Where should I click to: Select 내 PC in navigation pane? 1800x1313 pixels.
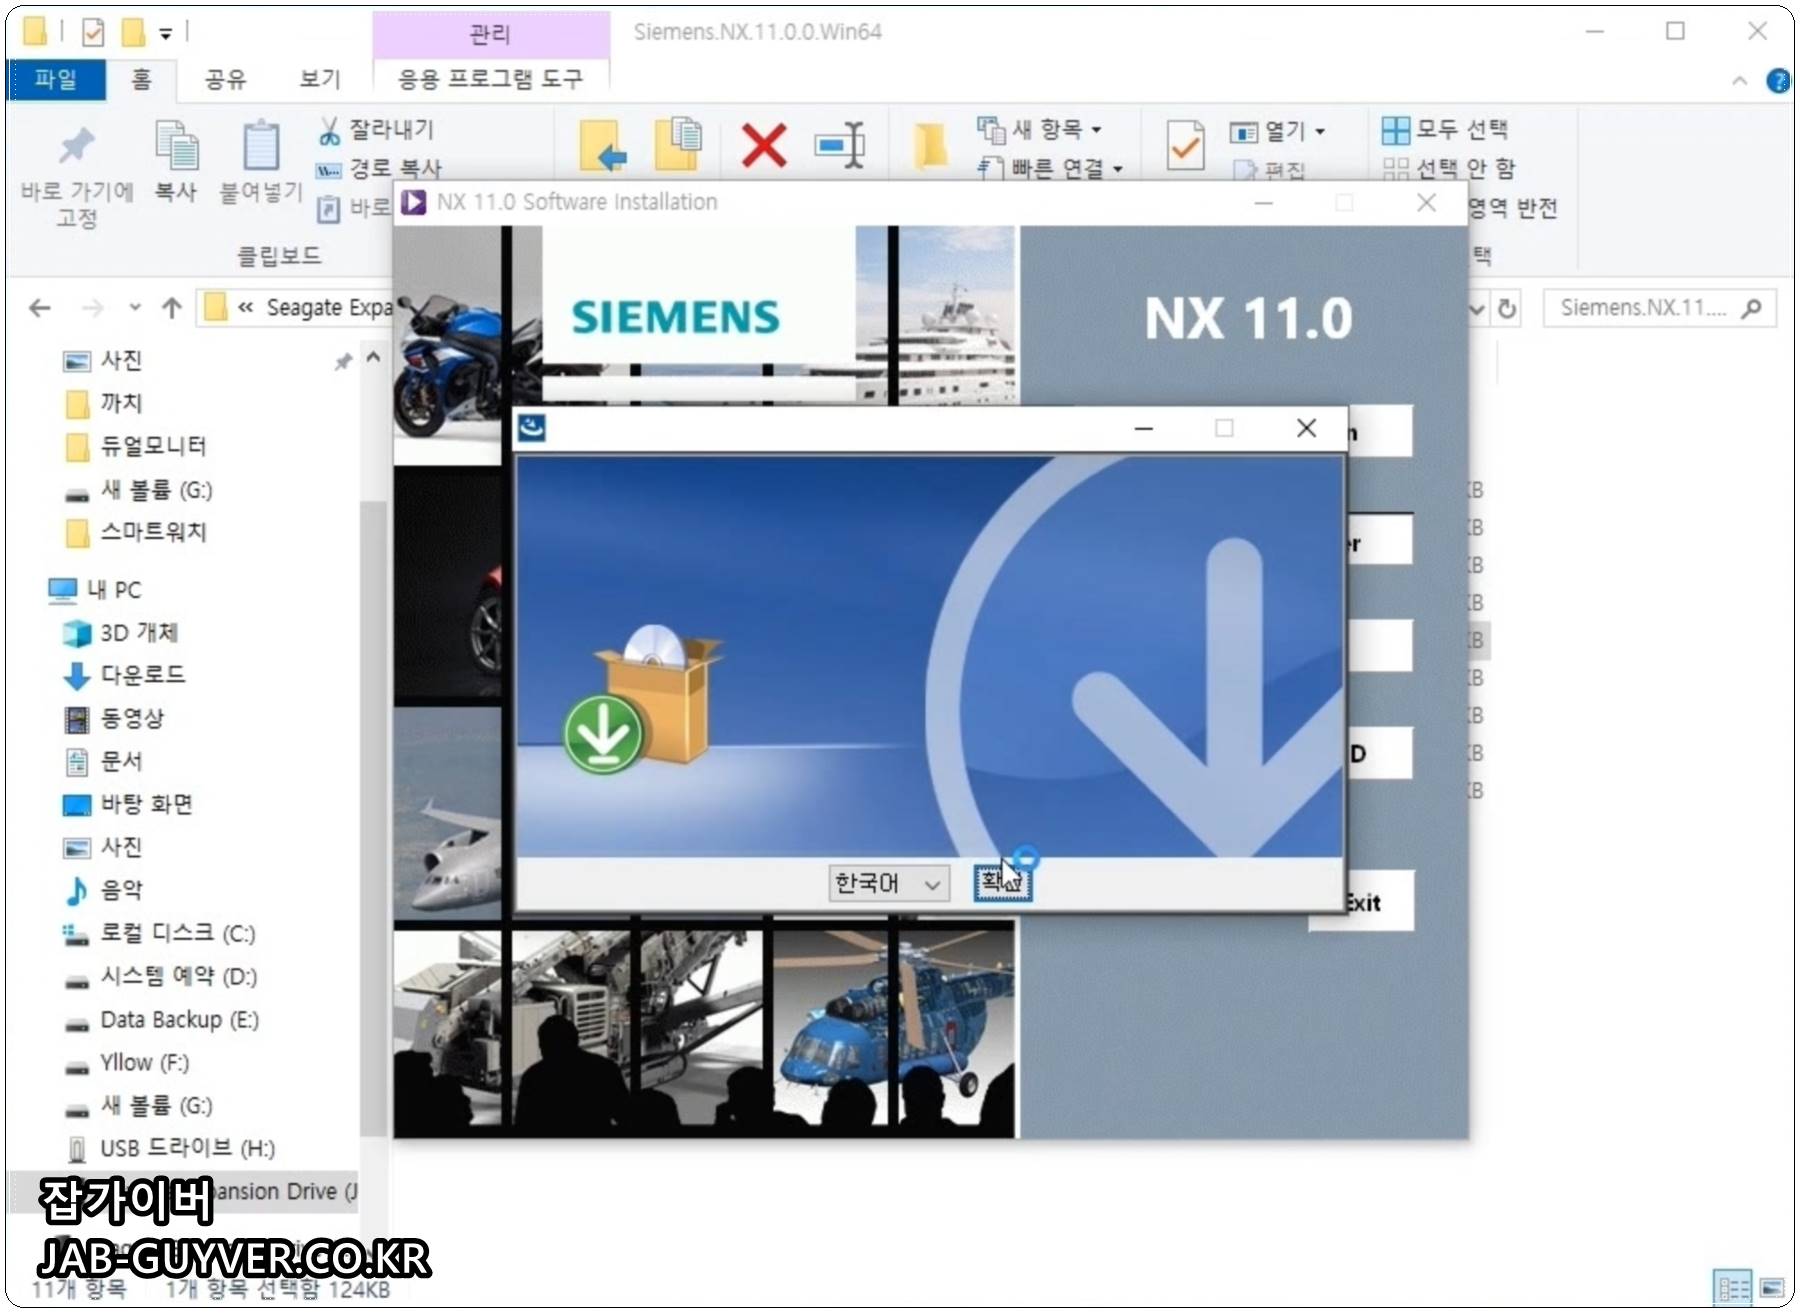(x=95, y=590)
